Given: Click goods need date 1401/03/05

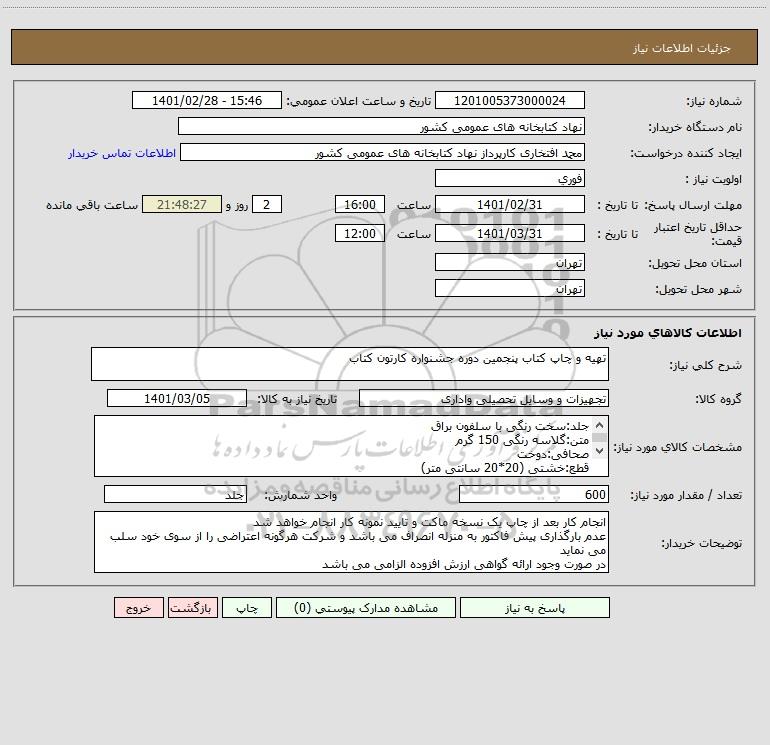Looking at the screenshot, I should pyautogui.click(x=177, y=398).
